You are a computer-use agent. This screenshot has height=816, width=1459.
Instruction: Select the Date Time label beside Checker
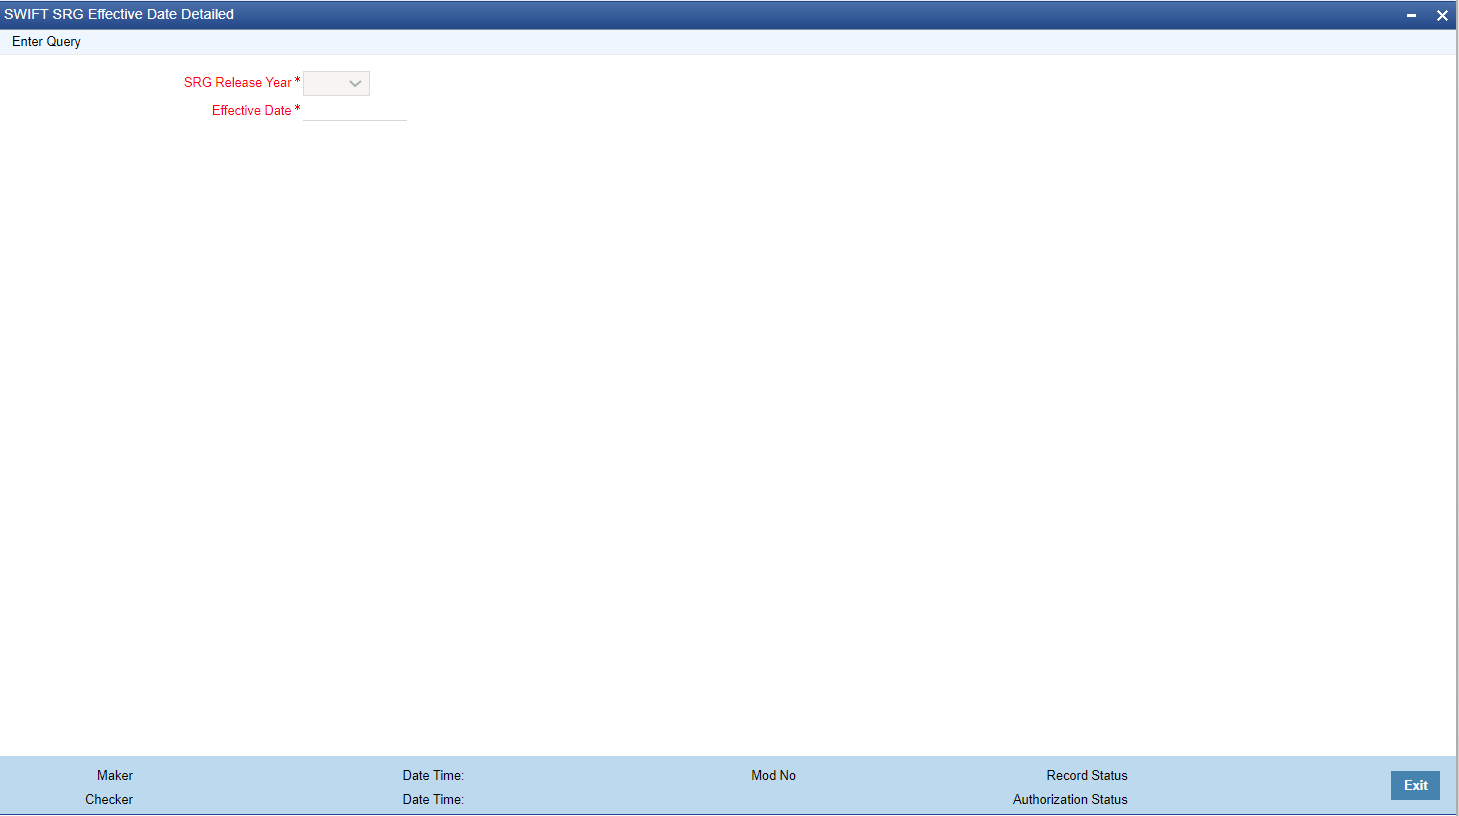433,800
